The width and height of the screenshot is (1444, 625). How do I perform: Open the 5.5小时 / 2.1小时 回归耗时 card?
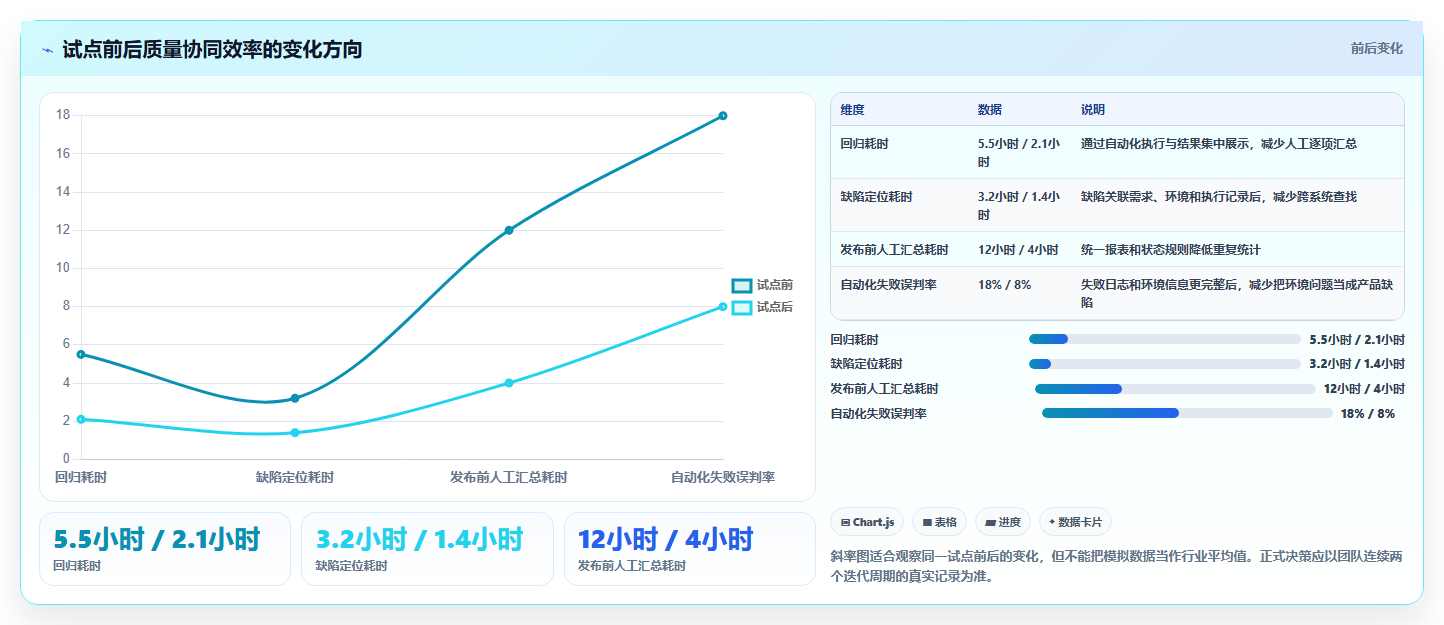(x=165, y=549)
